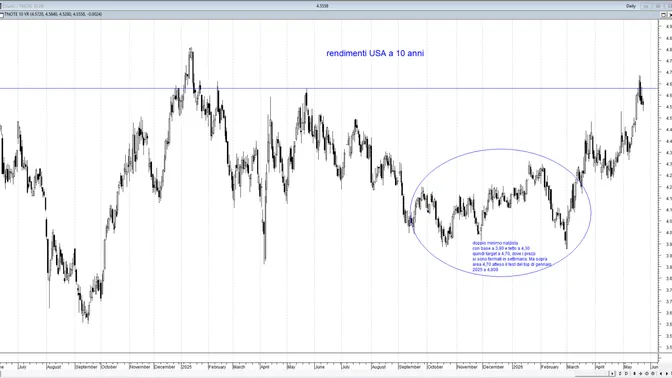Click the solid bar zoom icon
Screen dimensions: 672x378
pyautogui.click(x=634, y=374)
